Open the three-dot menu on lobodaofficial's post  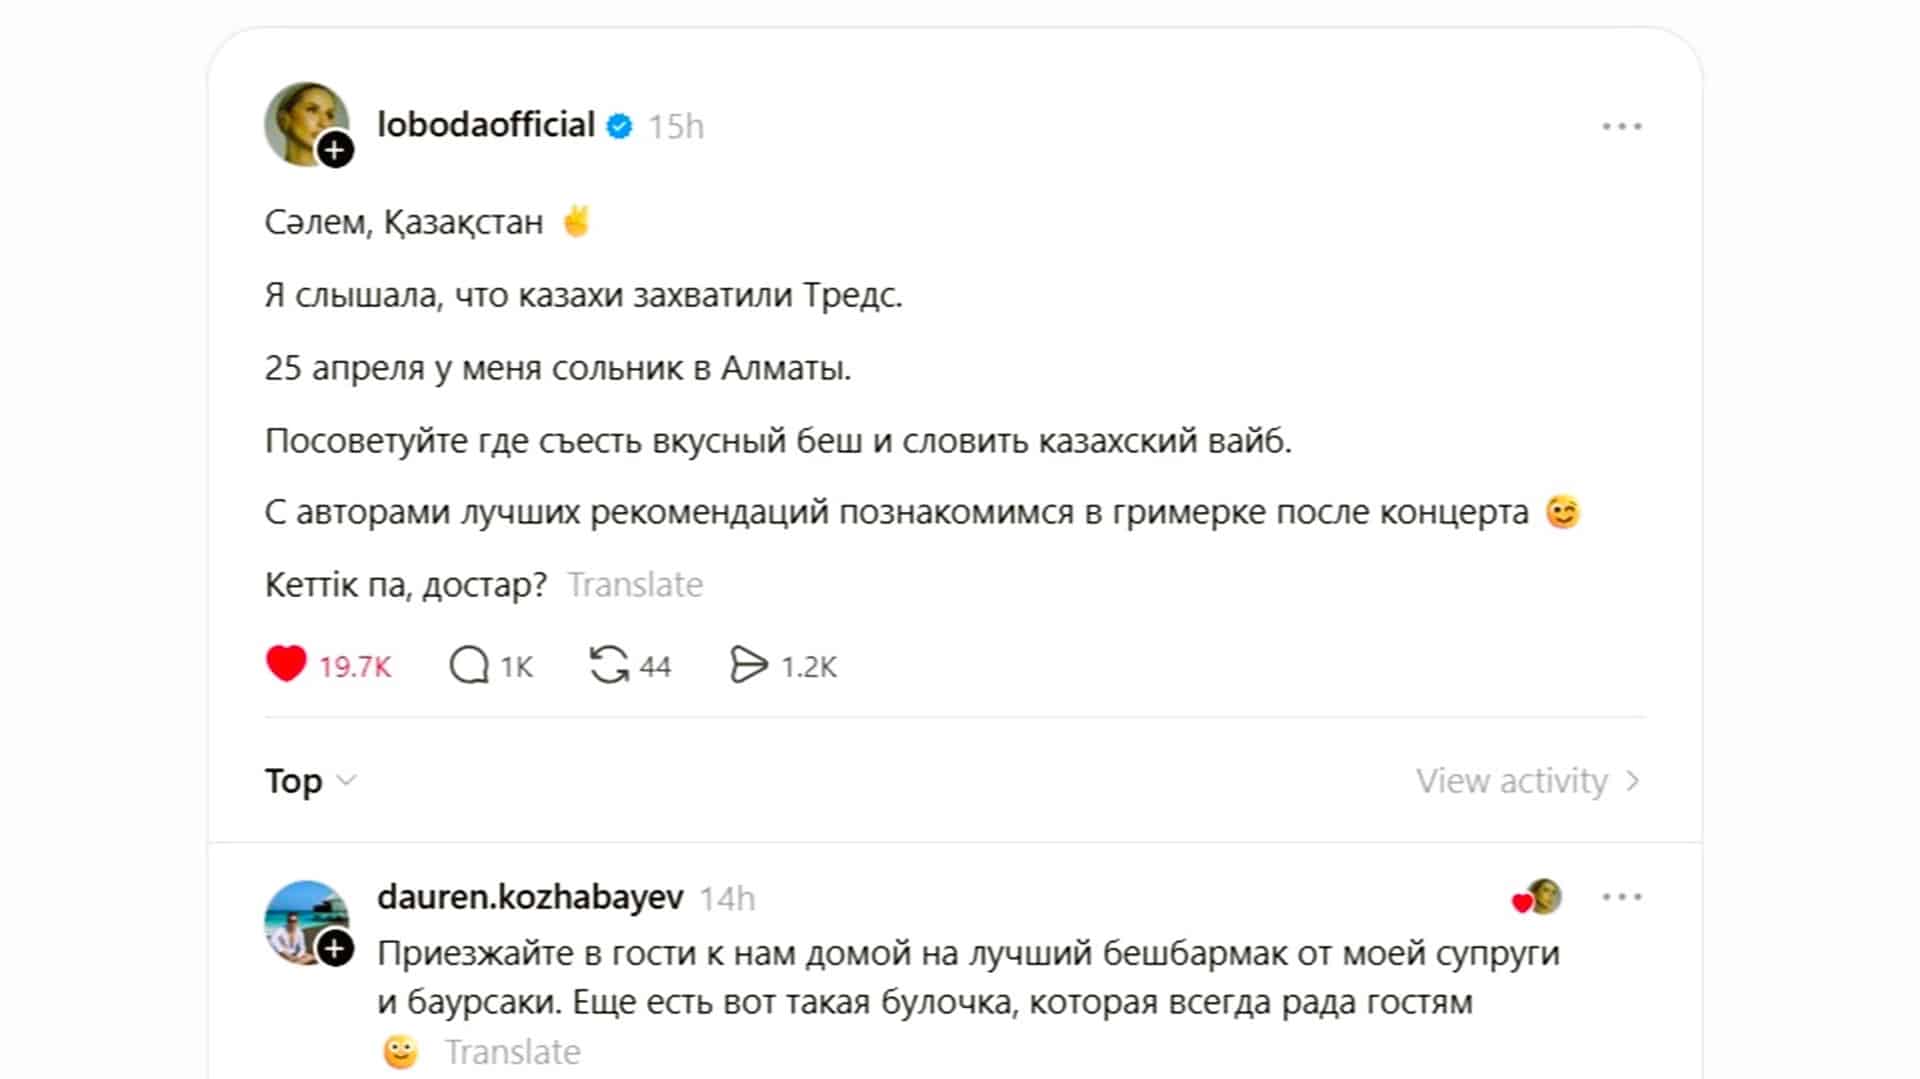[1621, 127]
